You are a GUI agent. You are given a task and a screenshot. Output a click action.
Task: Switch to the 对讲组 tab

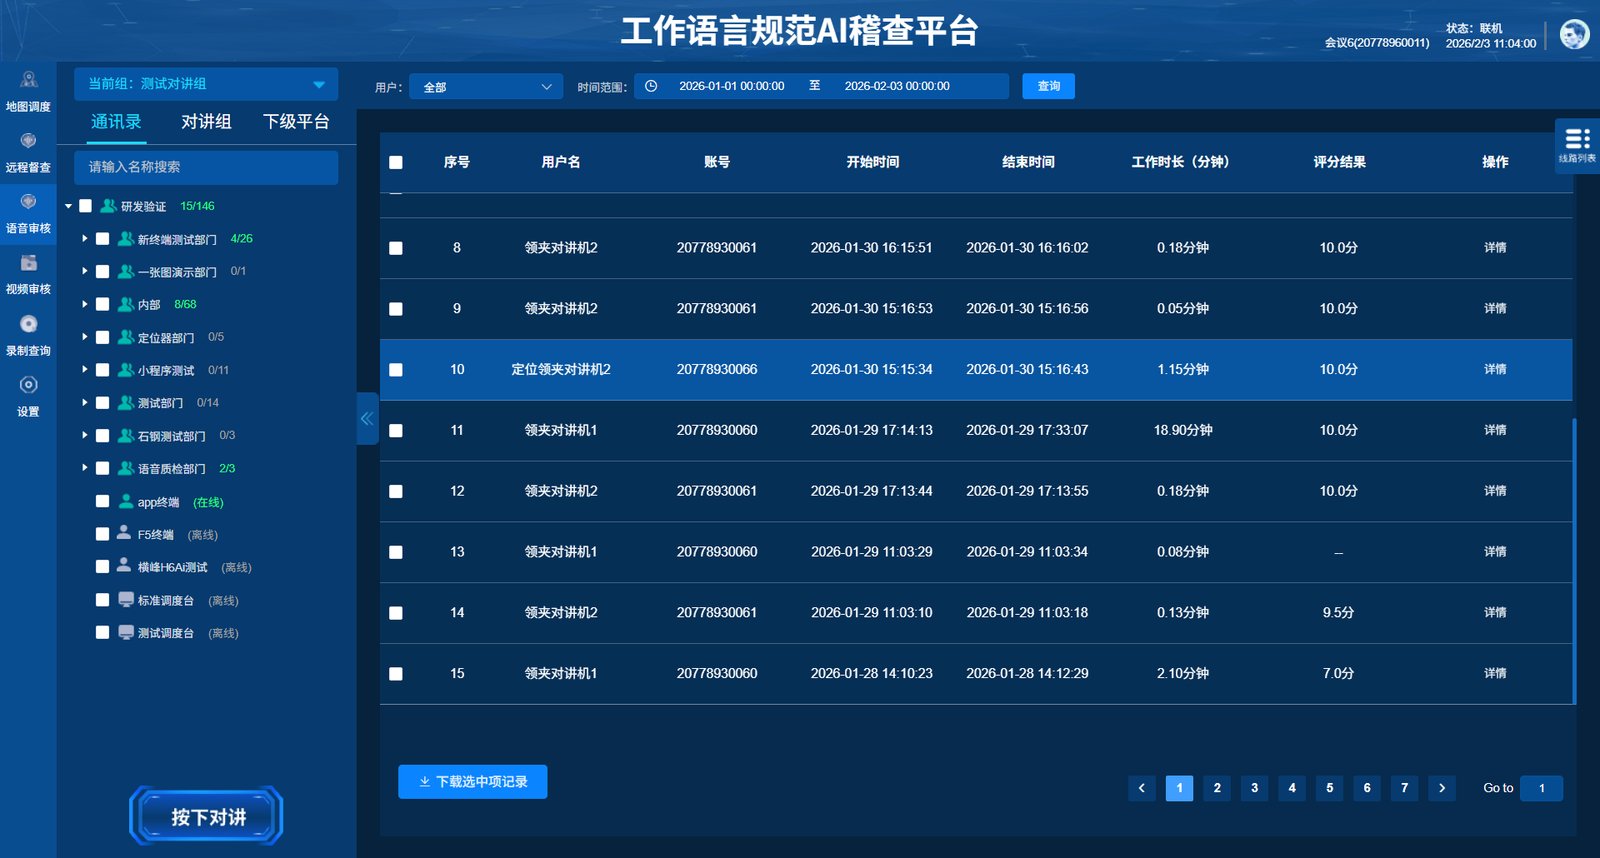[x=206, y=122]
